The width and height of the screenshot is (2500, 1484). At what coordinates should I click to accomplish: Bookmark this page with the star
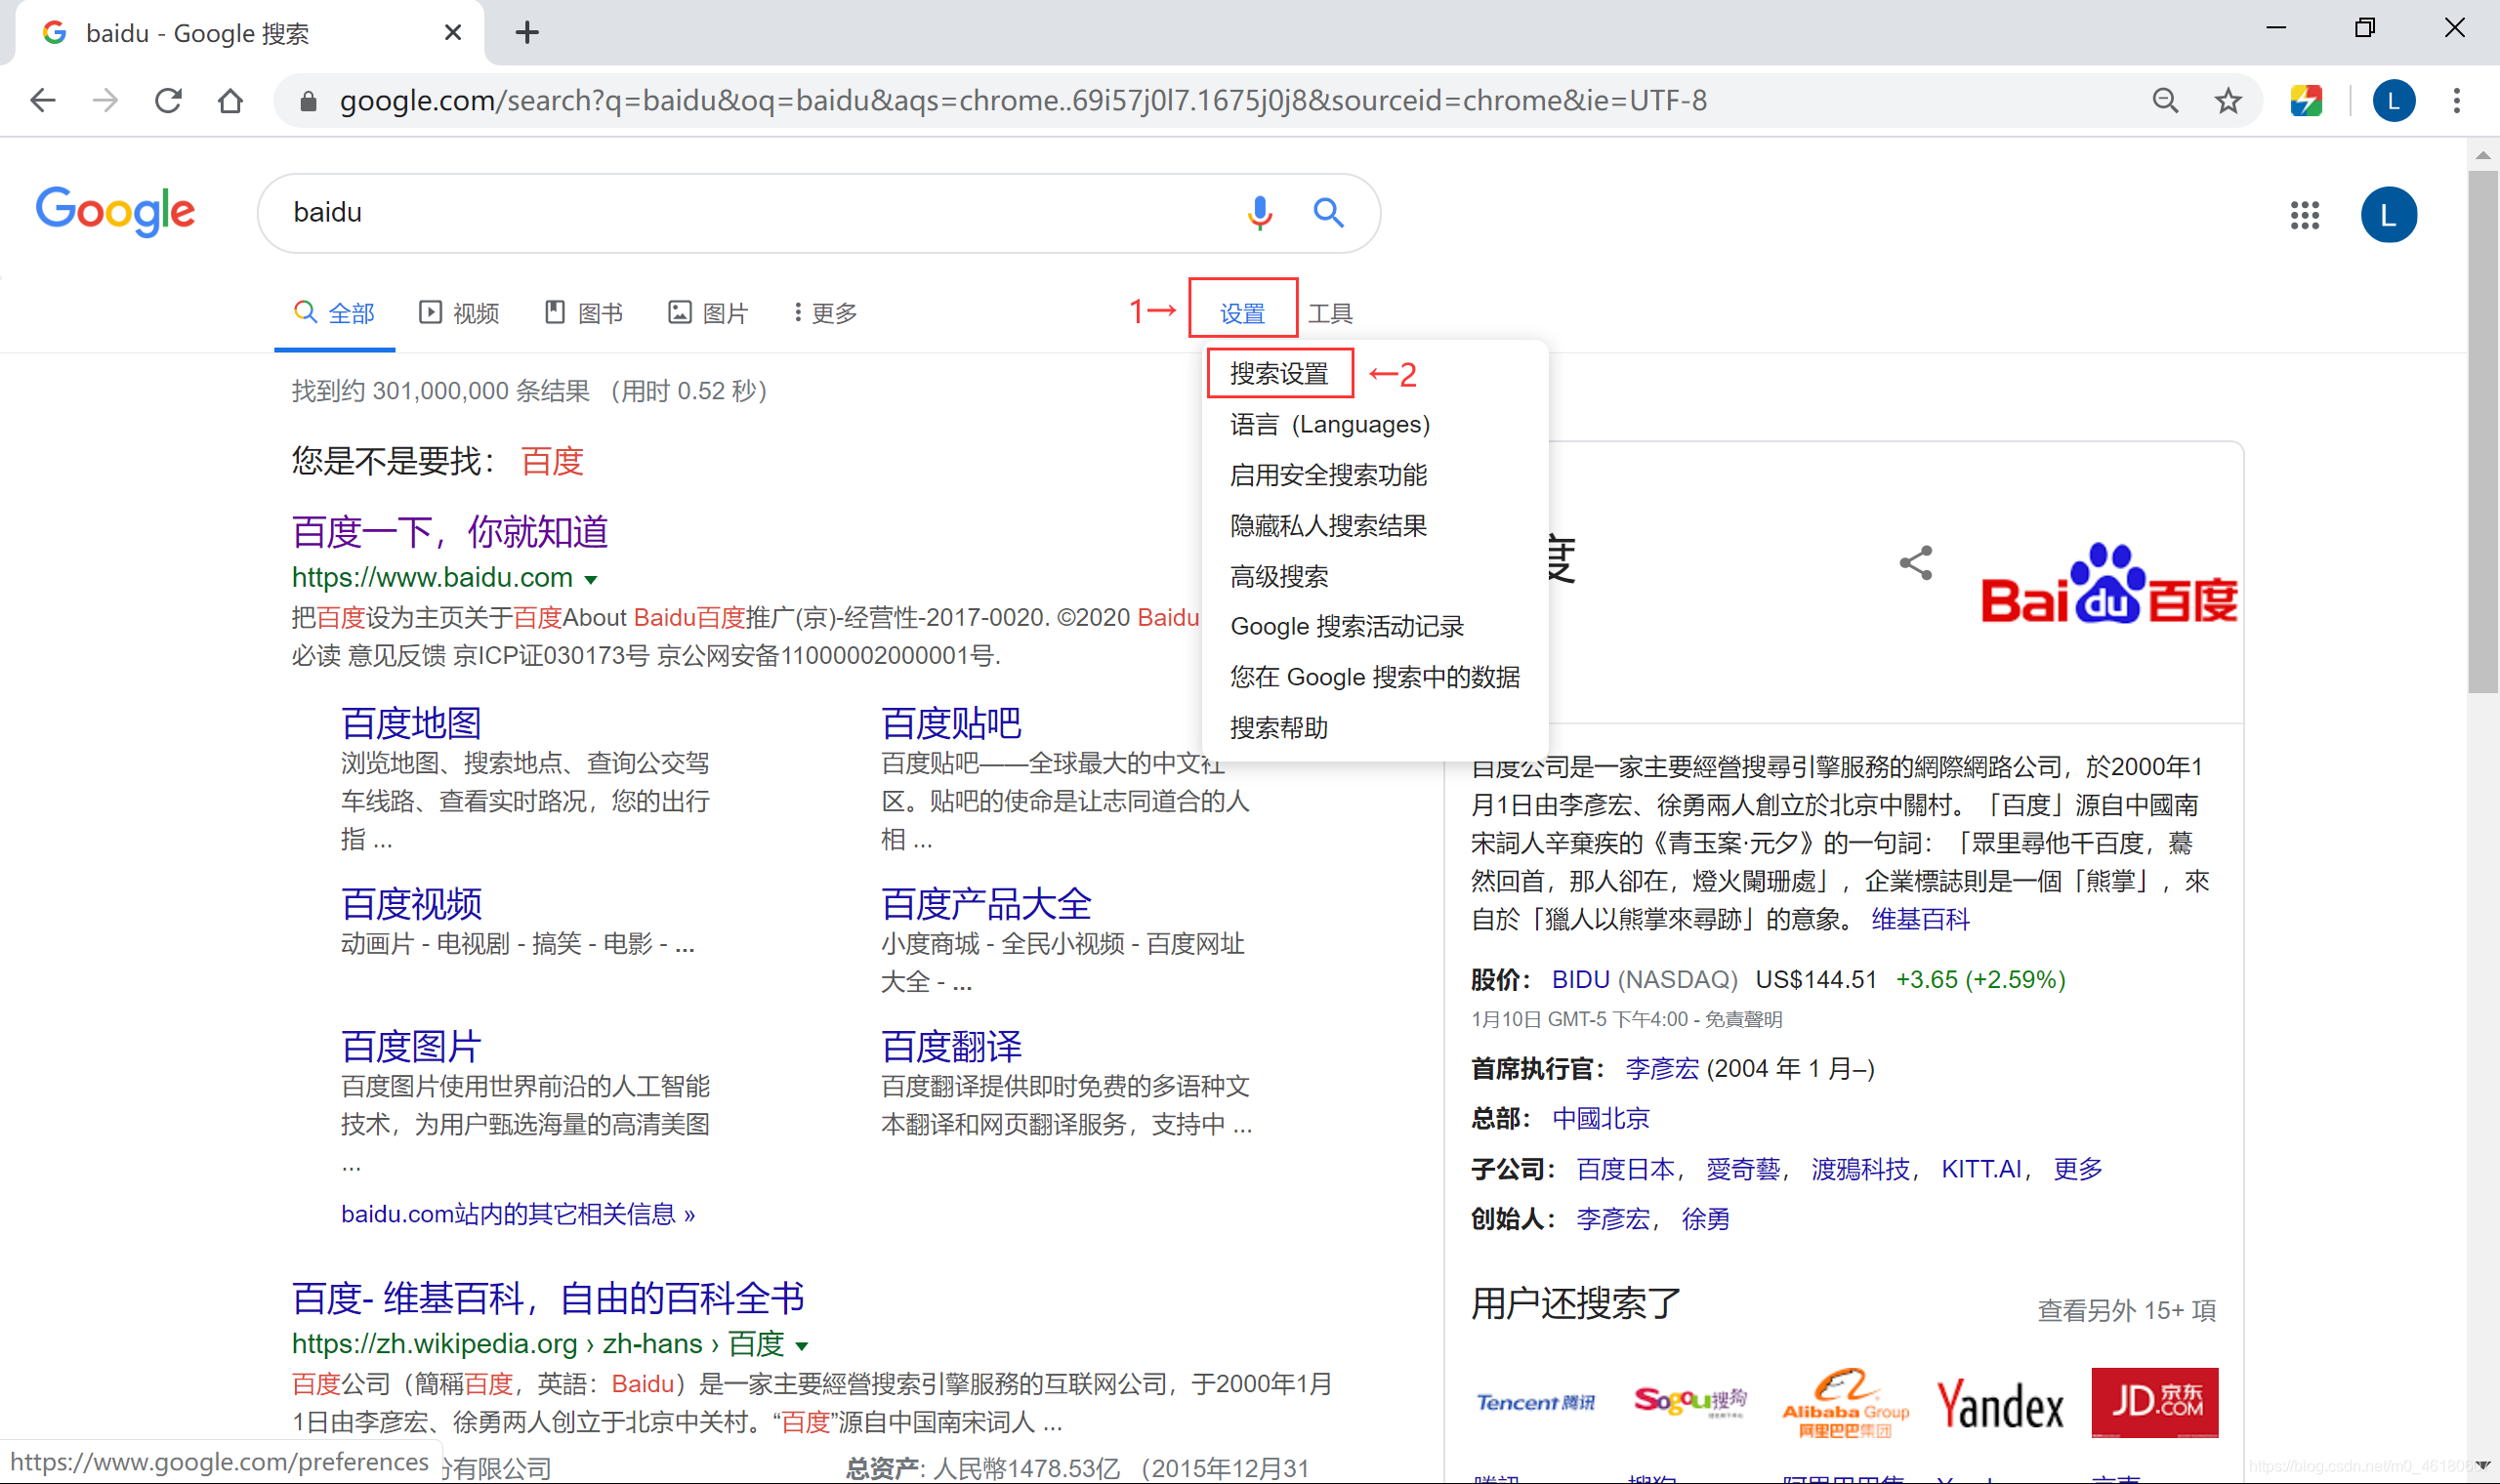click(2227, 100)
